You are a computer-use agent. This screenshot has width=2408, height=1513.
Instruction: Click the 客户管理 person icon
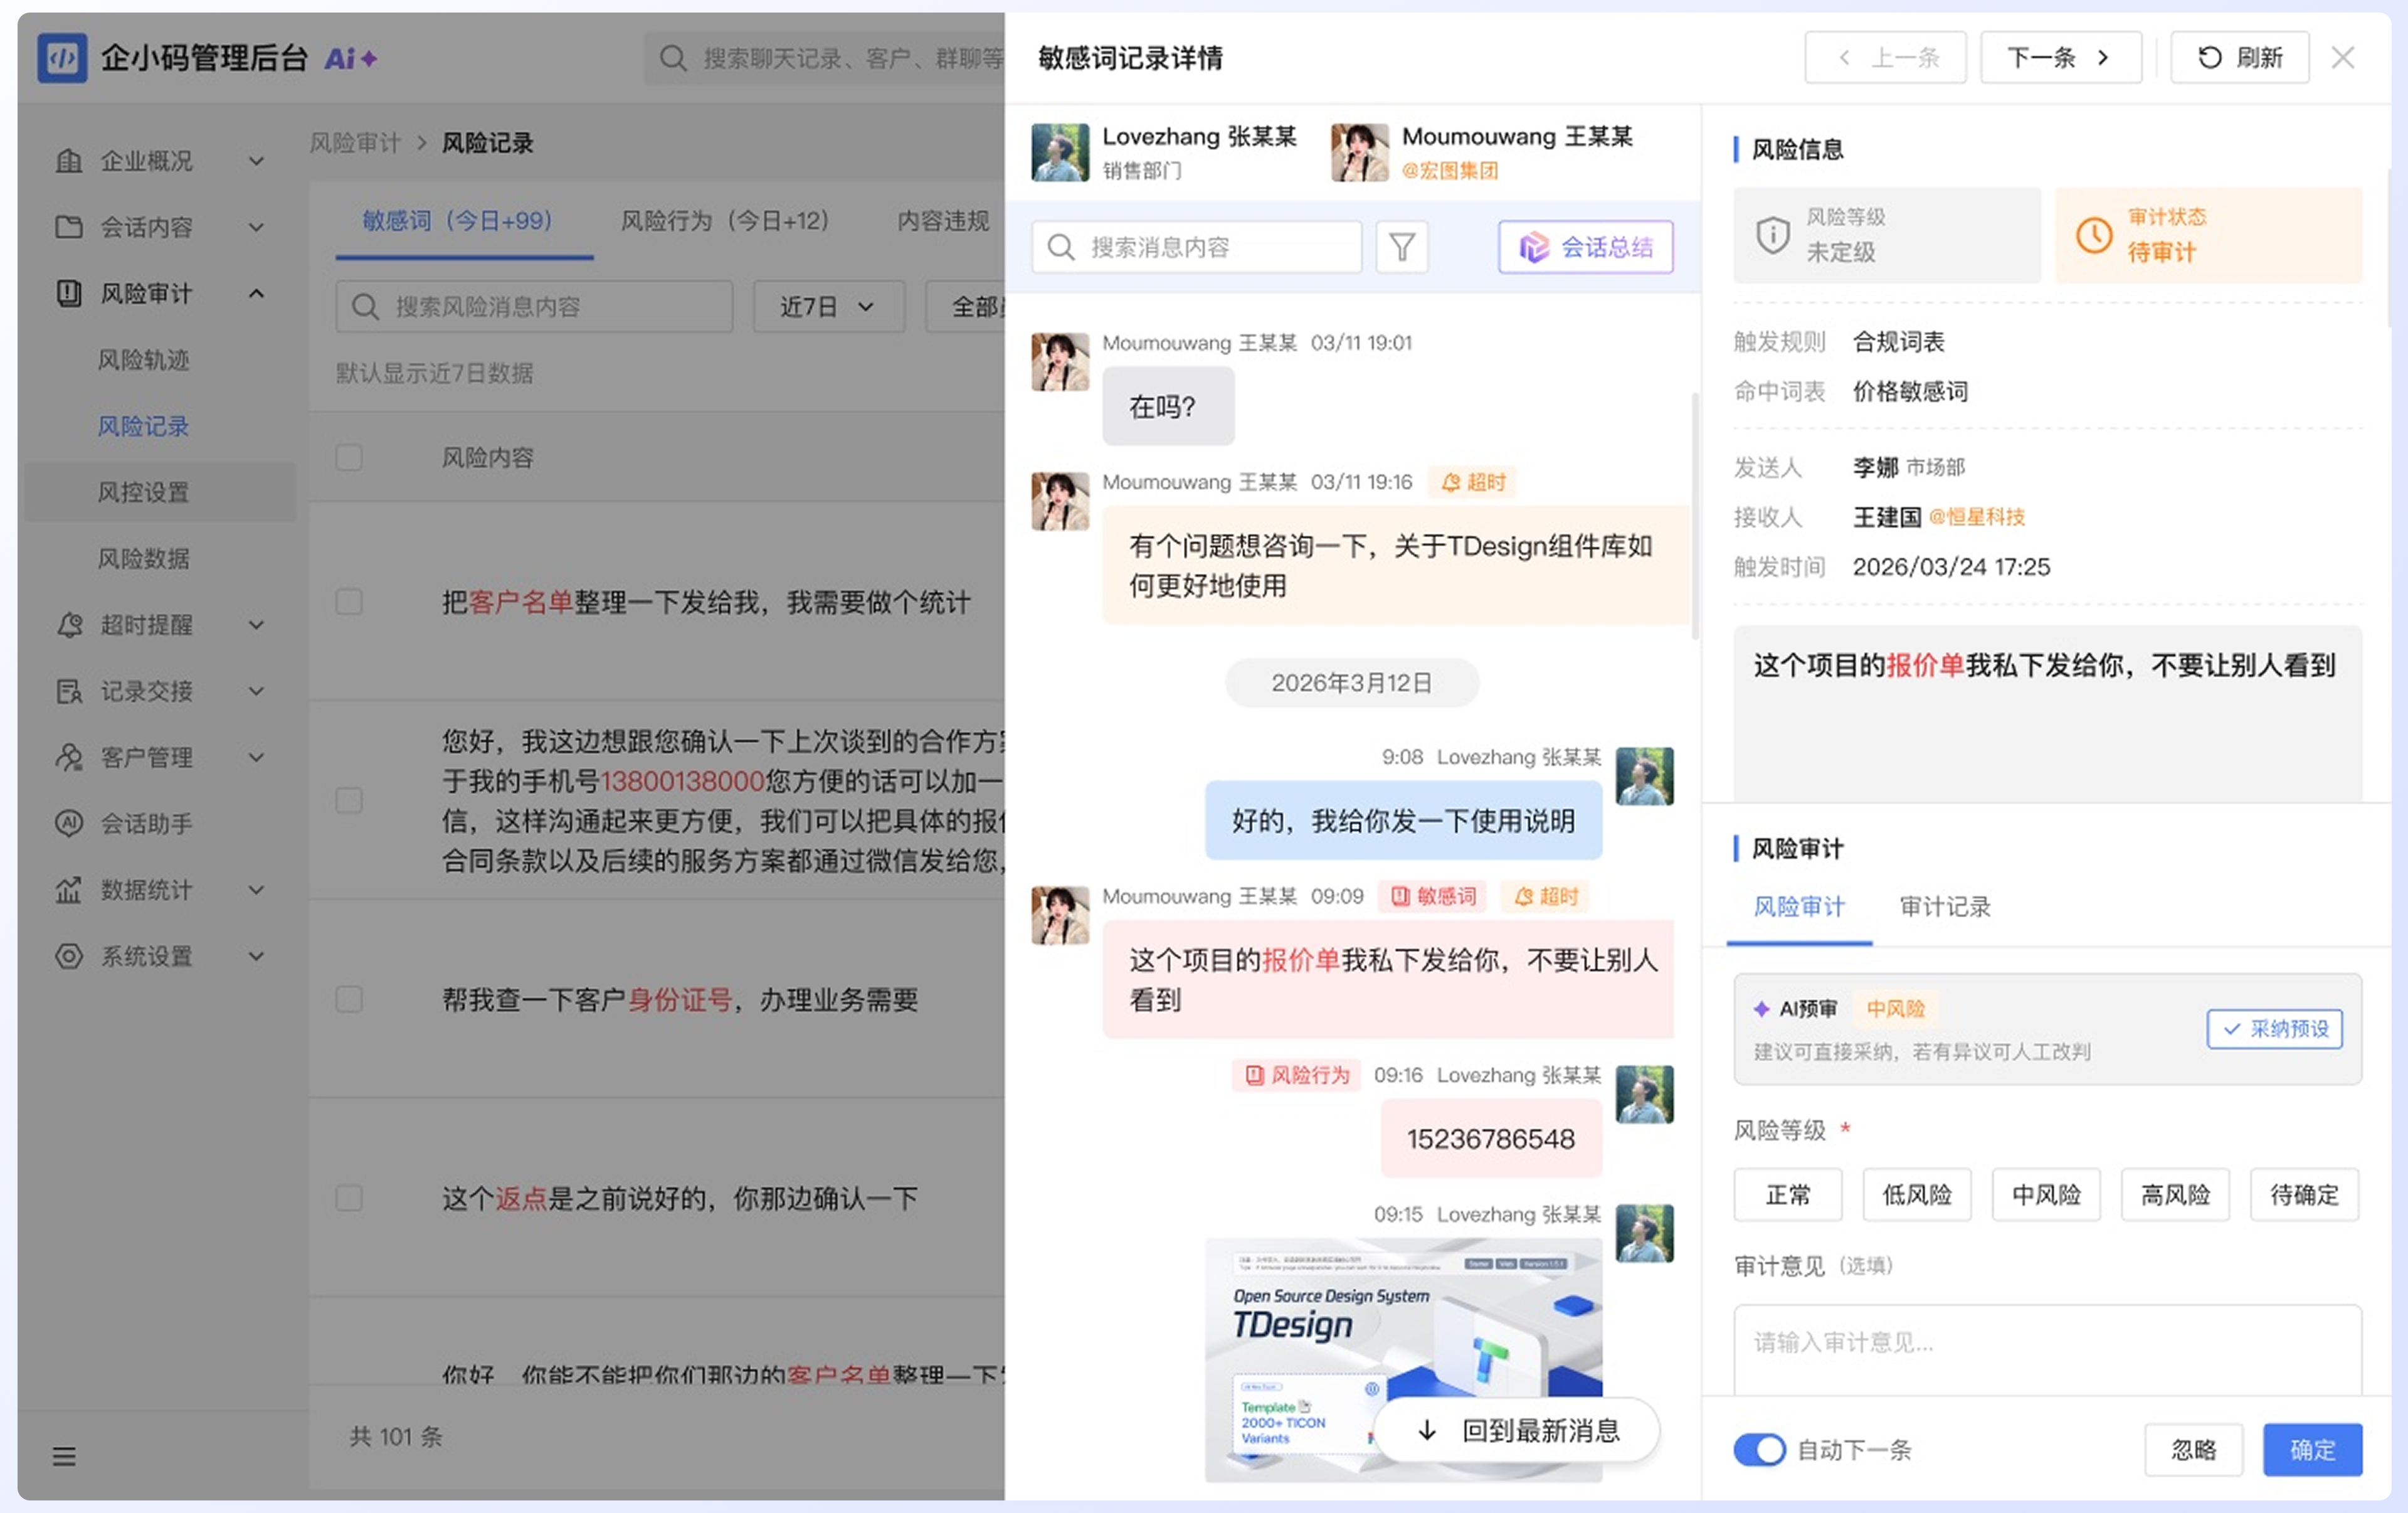69,757
